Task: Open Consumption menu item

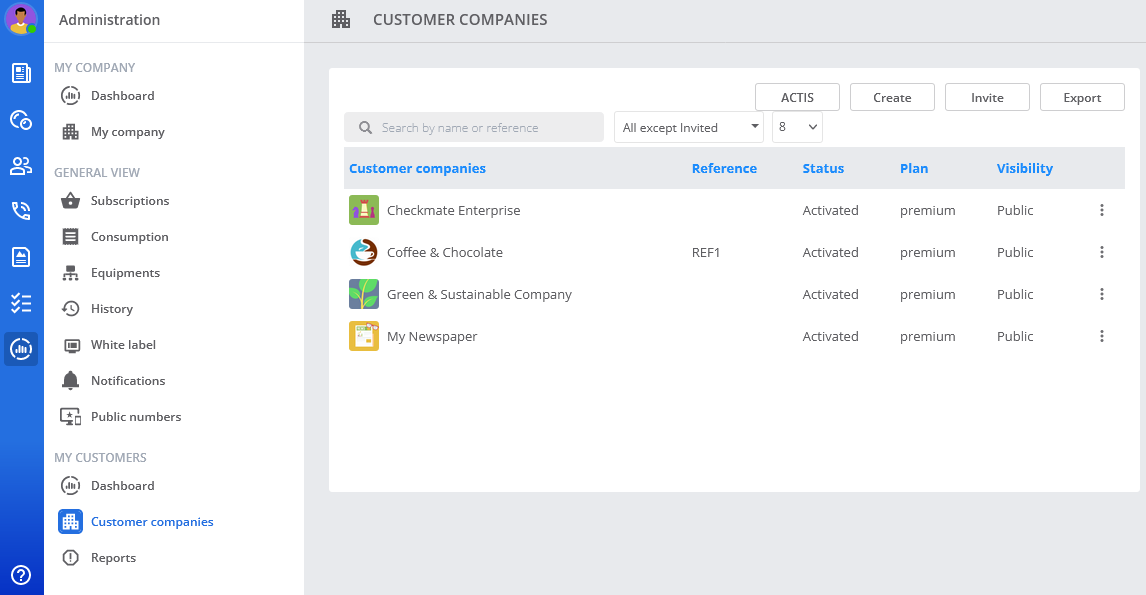Action: 129,236
